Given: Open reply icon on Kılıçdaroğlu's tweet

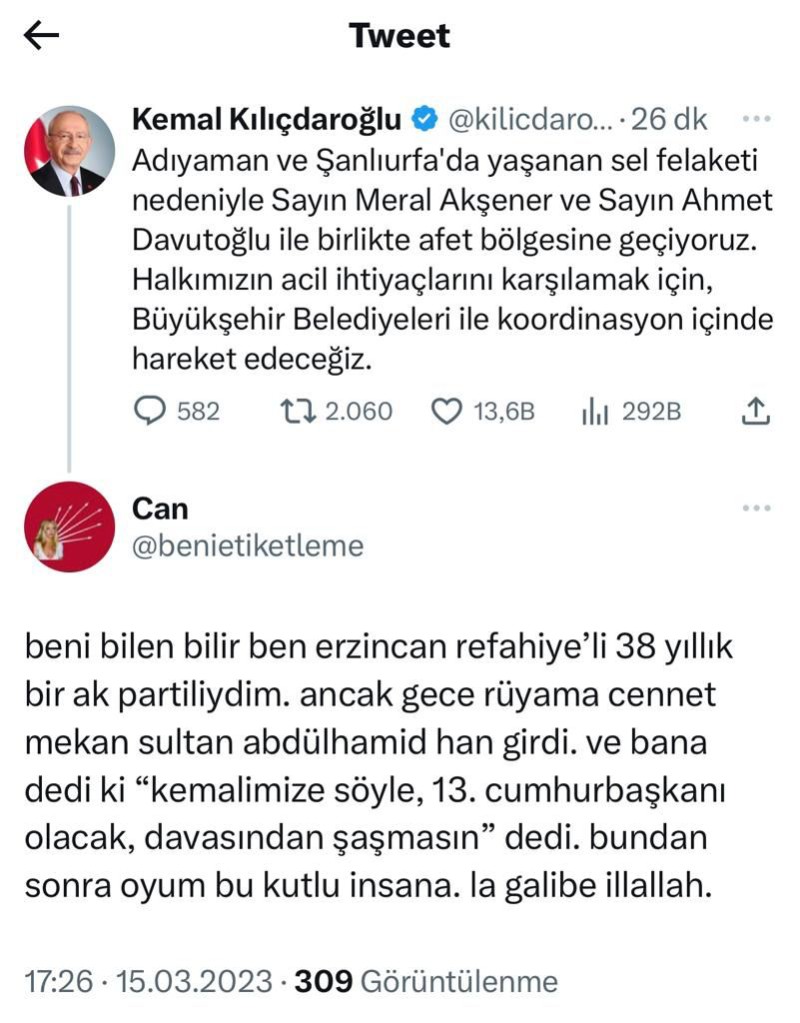Looking at the screenshot, I should 149,411.
